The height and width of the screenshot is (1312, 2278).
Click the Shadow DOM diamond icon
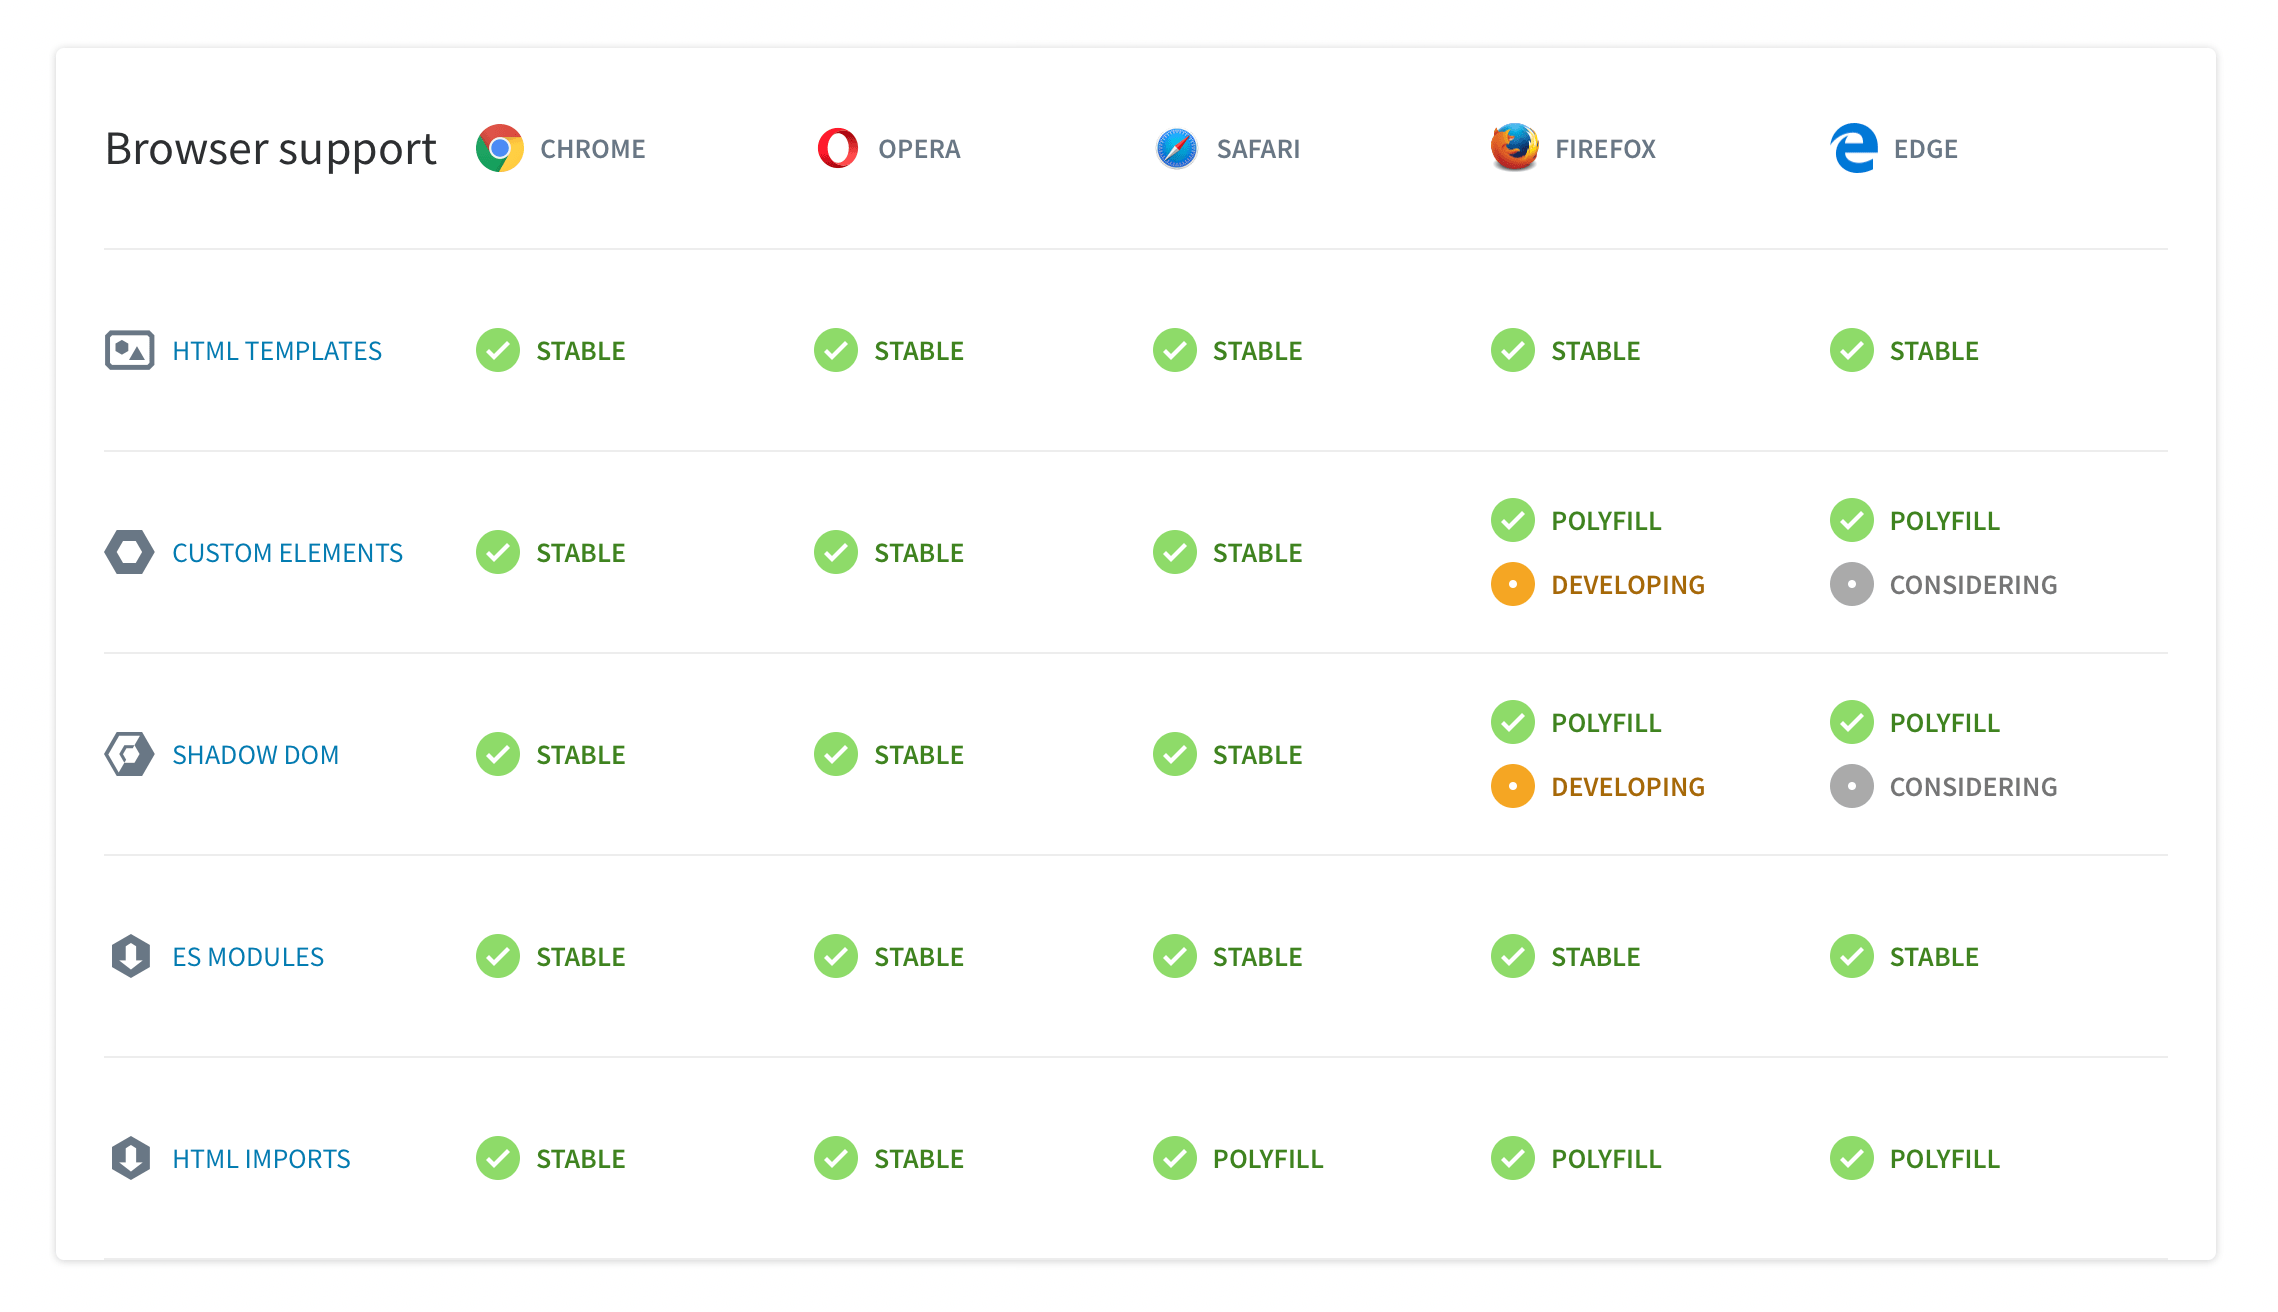128,754
